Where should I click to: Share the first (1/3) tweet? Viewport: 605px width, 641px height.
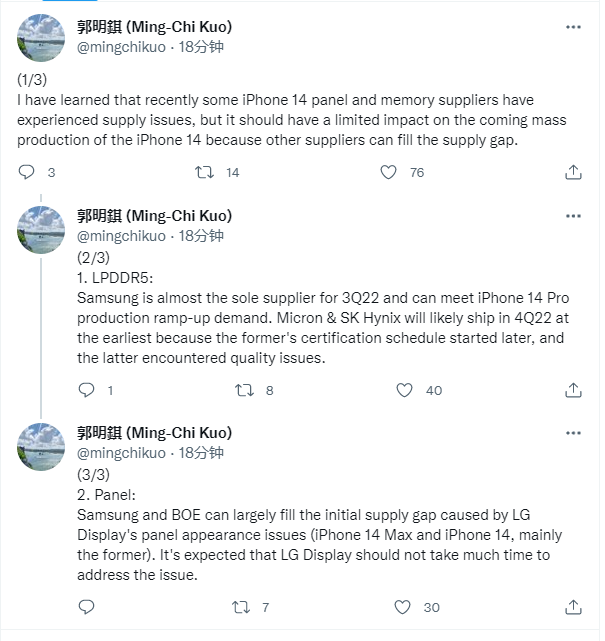pyautogui.click(x=573, y=173)
